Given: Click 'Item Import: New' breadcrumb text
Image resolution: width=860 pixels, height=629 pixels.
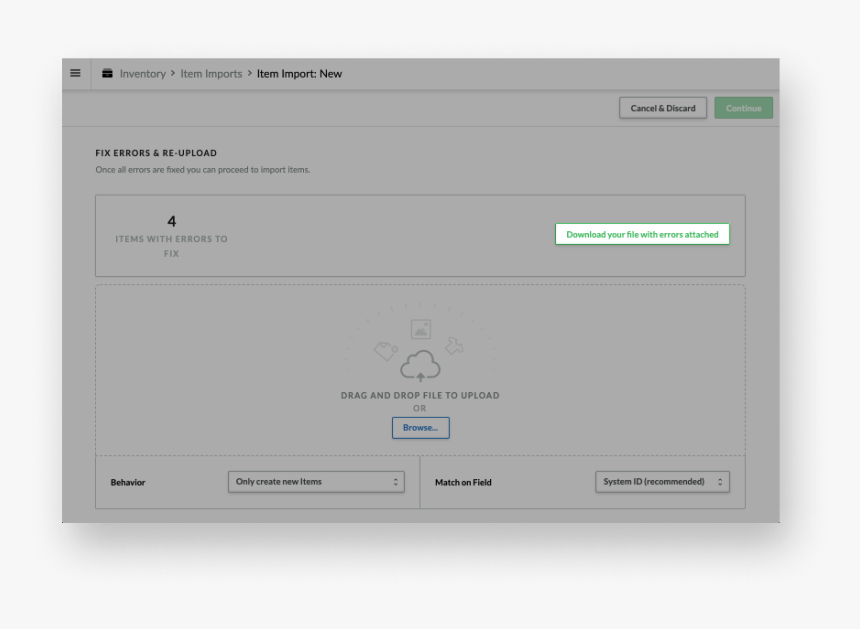Looking at the screenshot, I should (299, 73).
